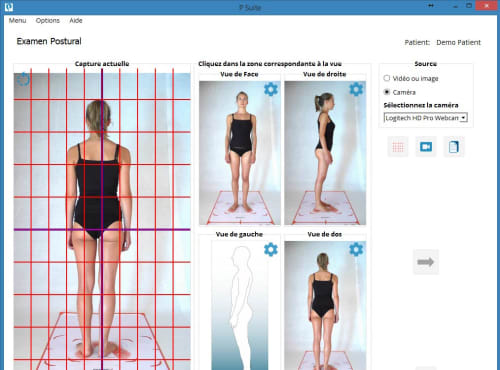Screen dimensions: 500x370
Task: Click the grey next arrow button
Action: point(426,262)
